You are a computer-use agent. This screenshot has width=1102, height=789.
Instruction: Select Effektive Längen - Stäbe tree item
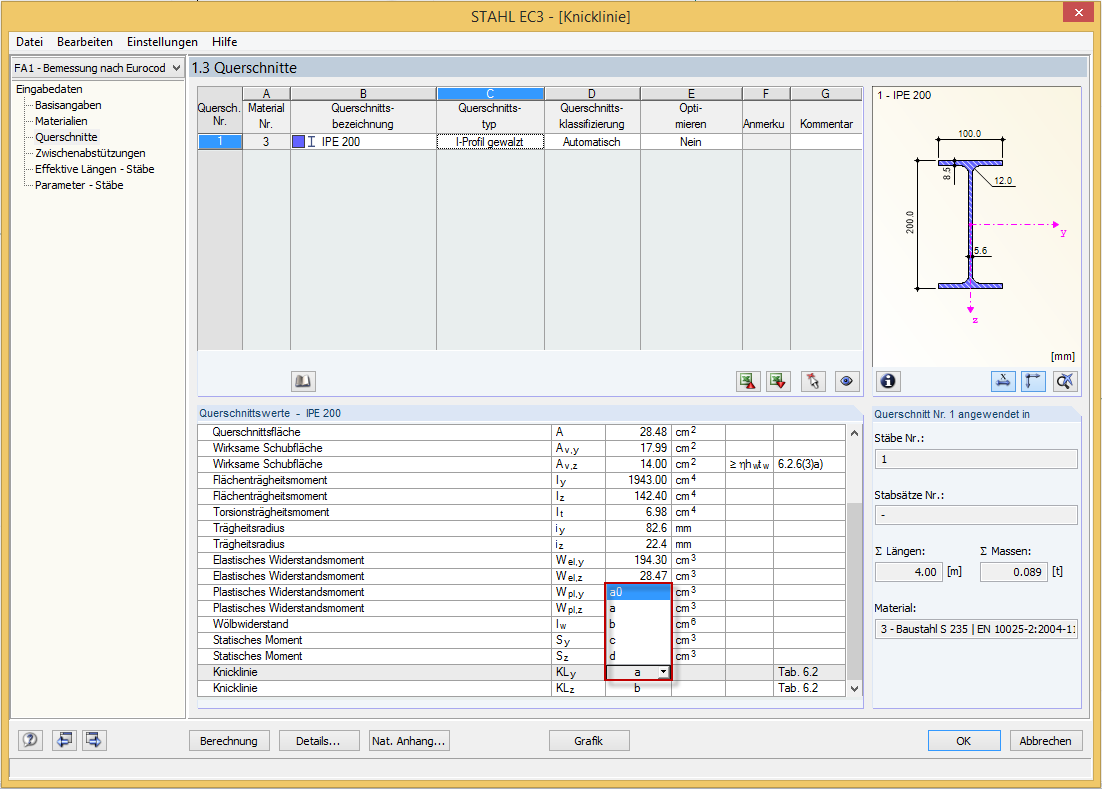(94, 169)
